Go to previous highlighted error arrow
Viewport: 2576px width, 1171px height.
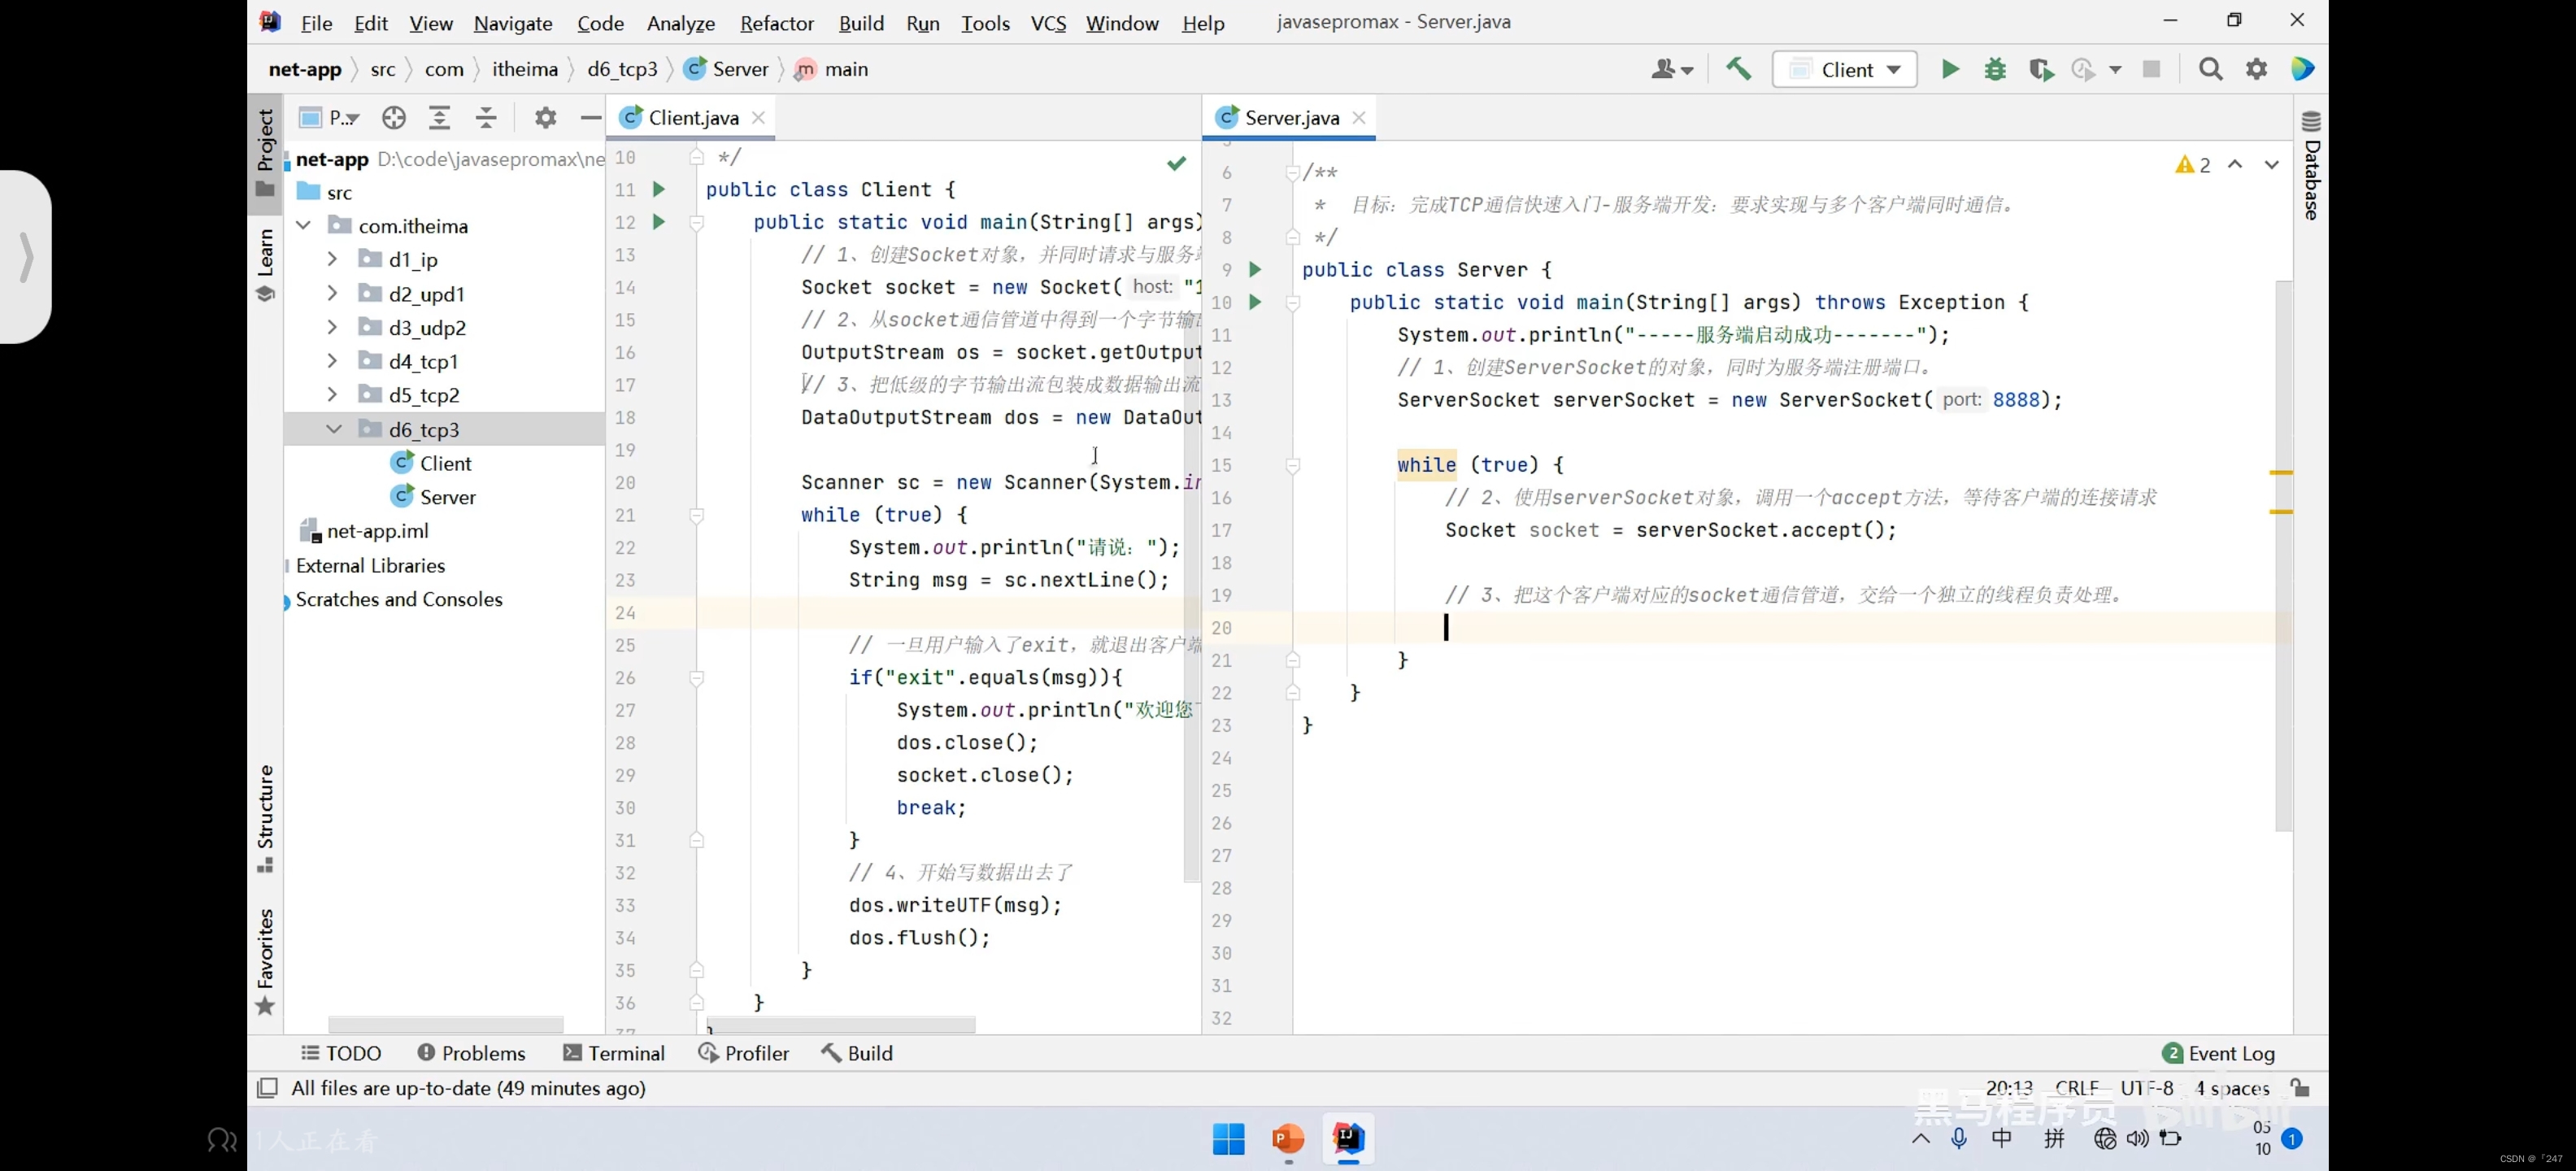click(x=2235, y=164)
